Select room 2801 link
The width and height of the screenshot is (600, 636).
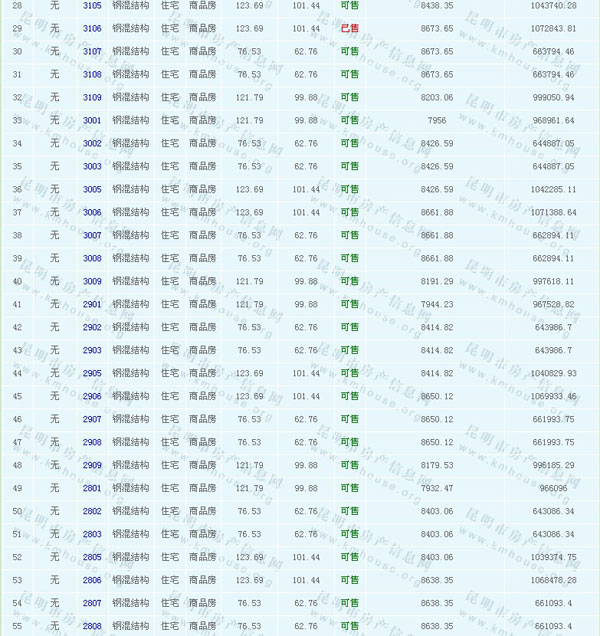click(92, 488)
